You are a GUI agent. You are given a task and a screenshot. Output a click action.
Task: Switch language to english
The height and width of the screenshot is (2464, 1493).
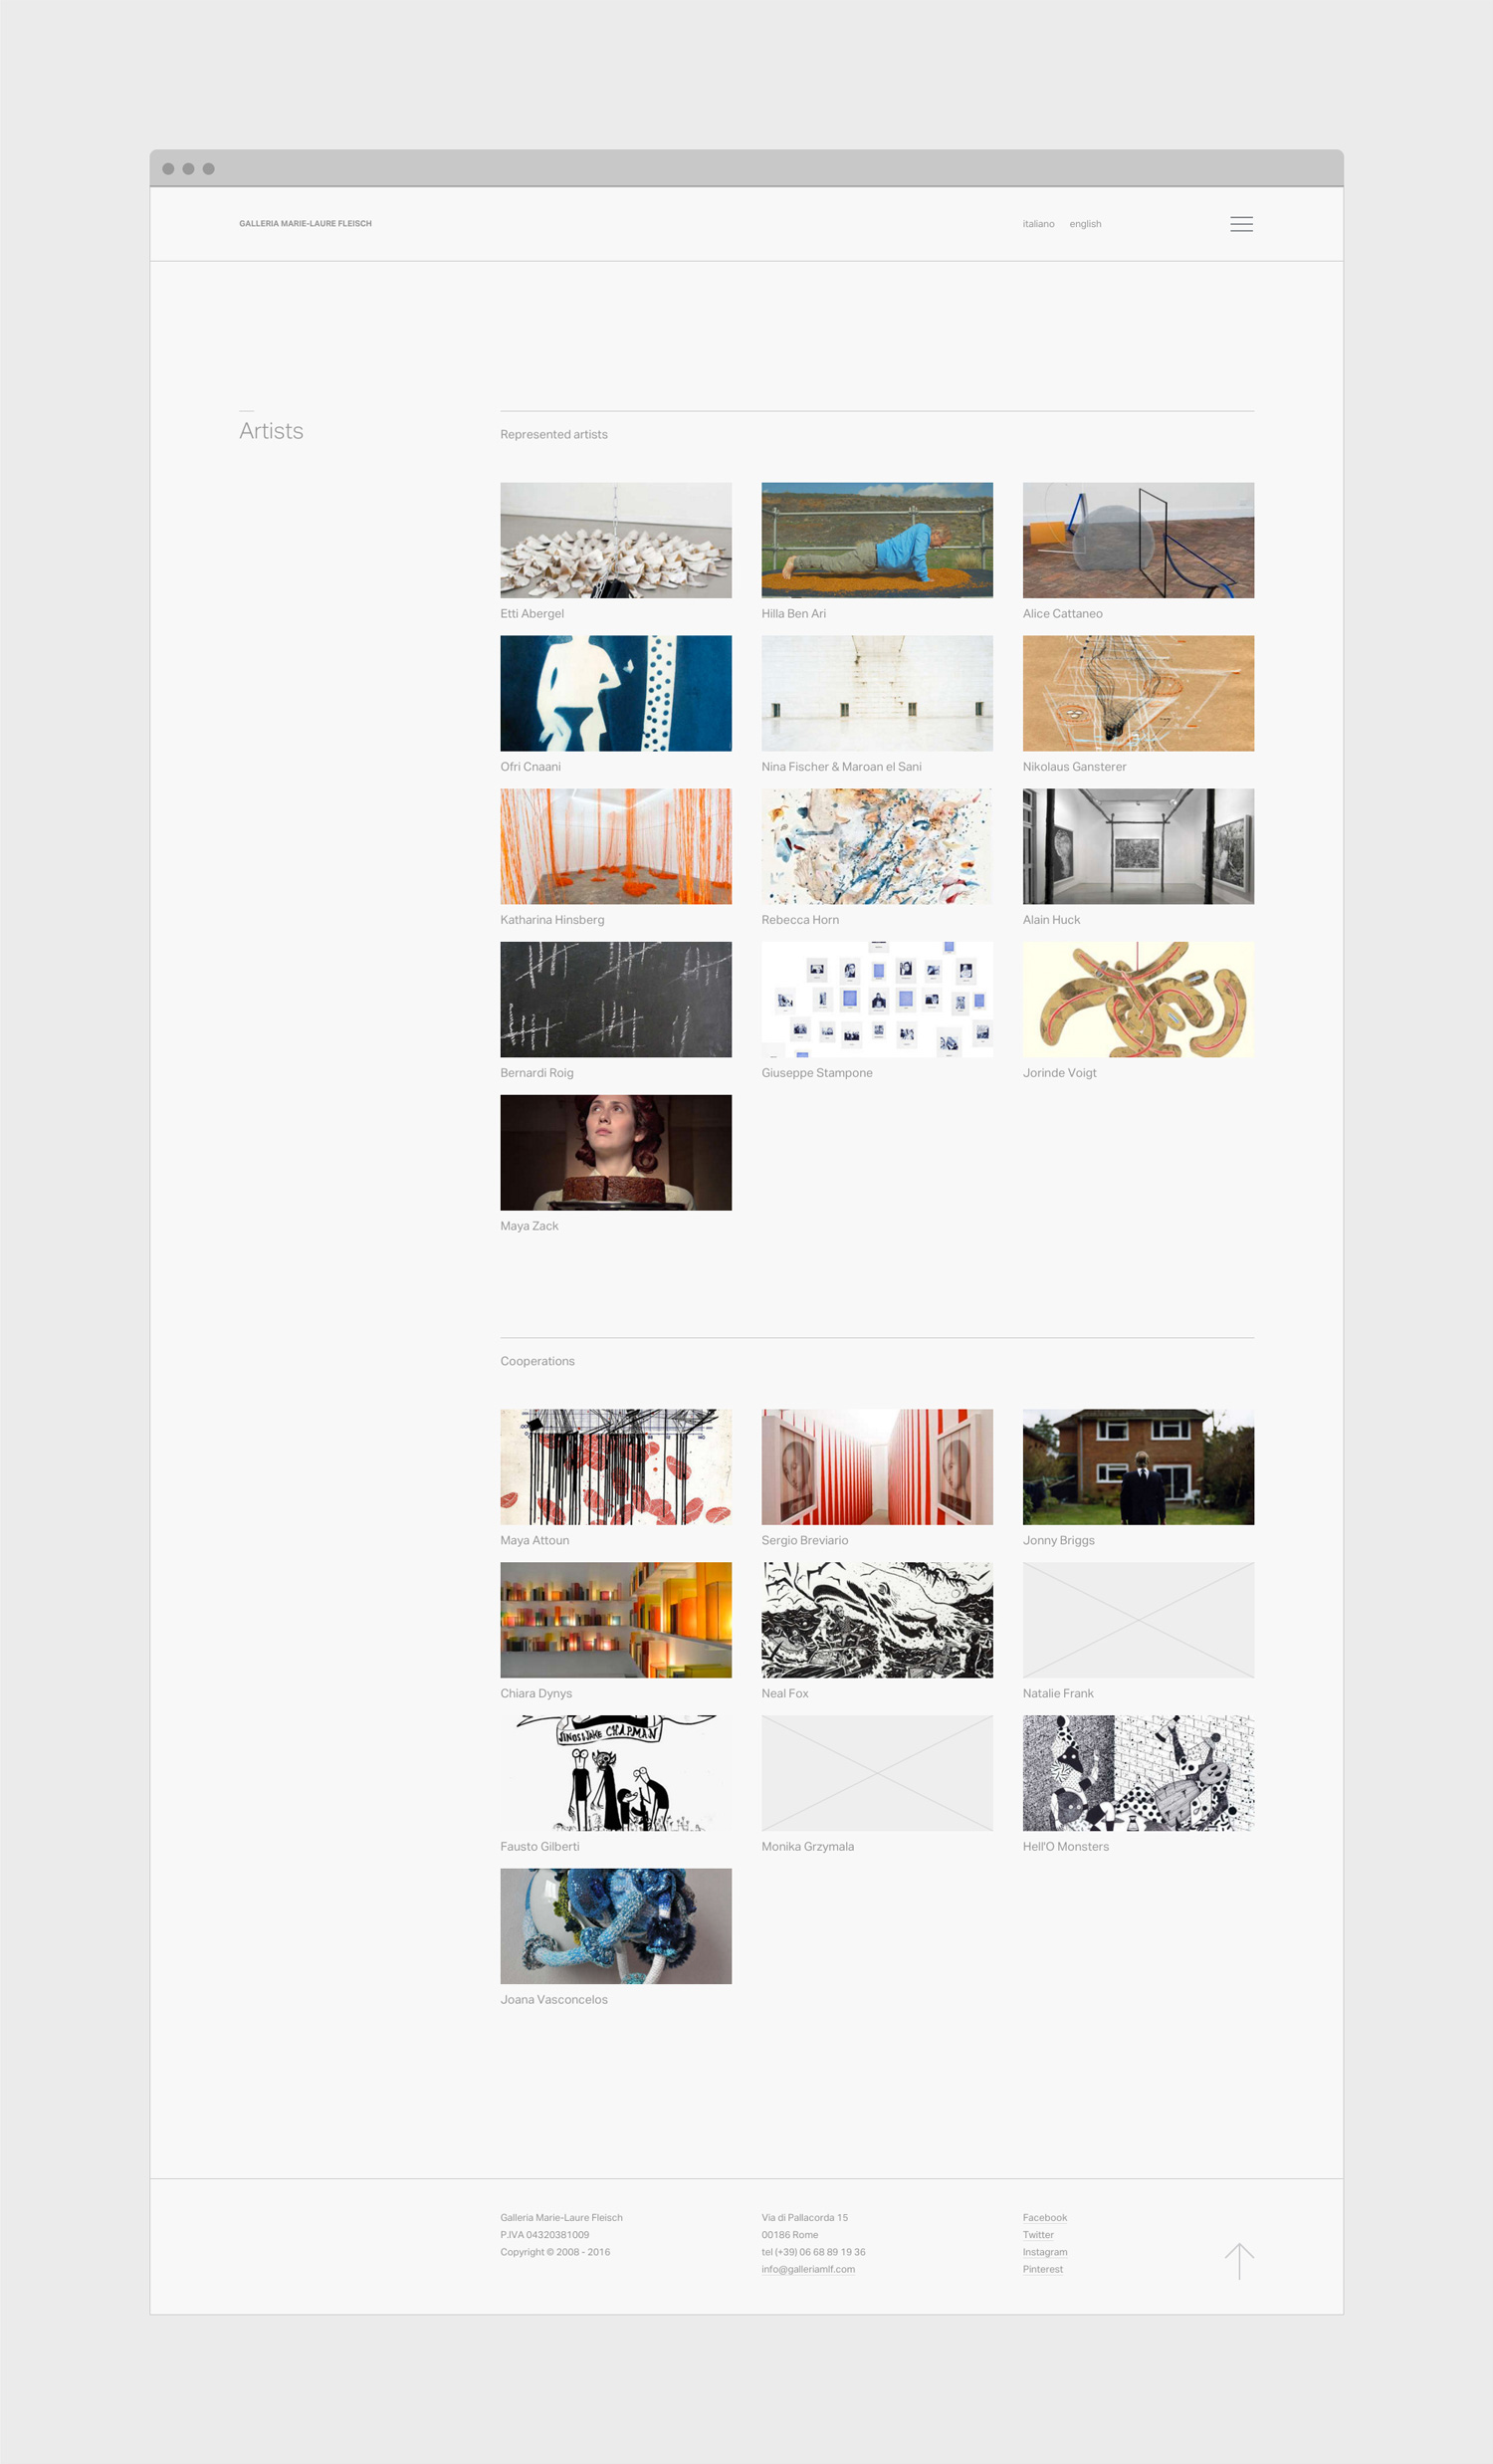pos(1085,224)
